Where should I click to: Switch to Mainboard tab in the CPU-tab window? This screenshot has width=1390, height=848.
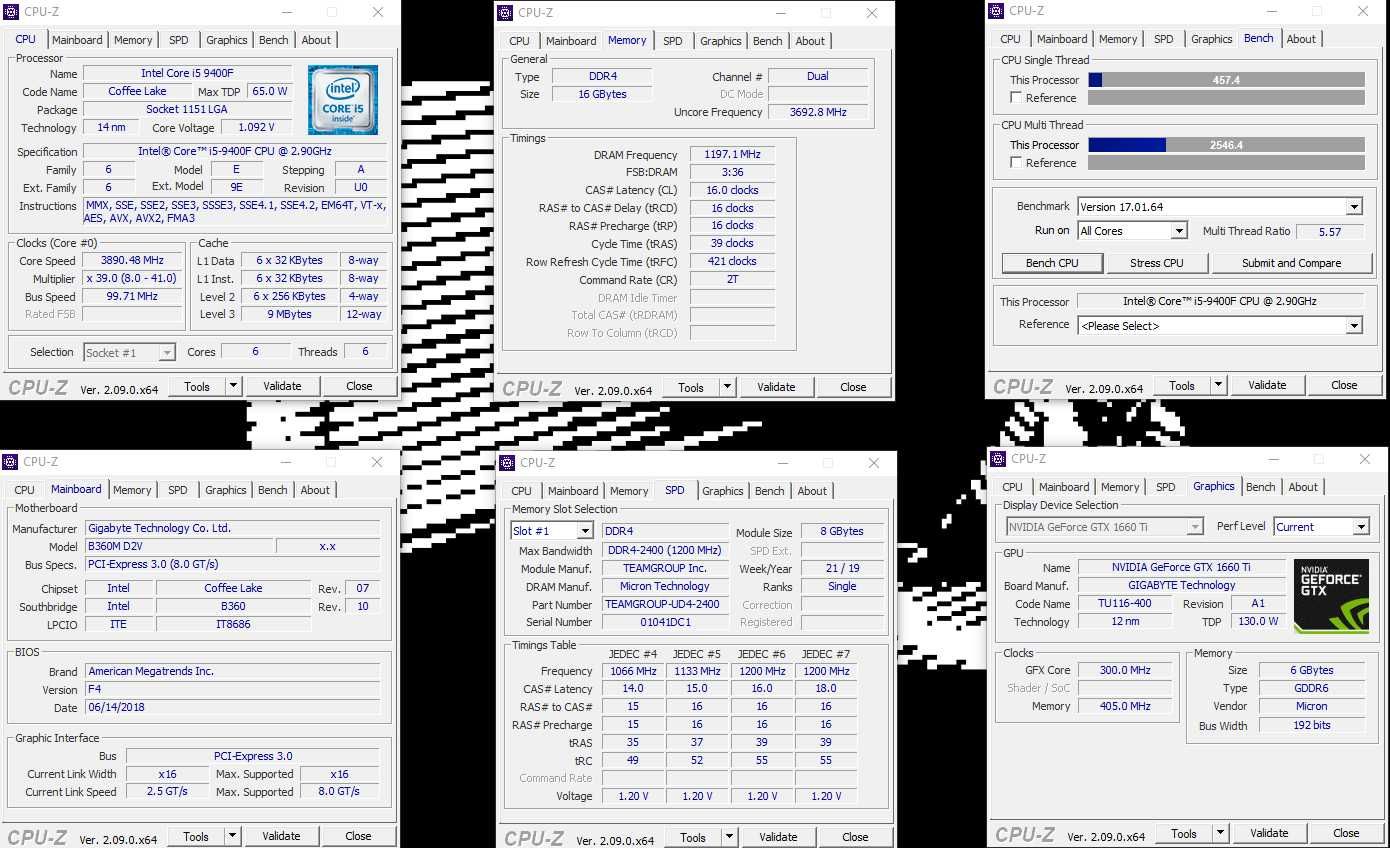[77, 40]
